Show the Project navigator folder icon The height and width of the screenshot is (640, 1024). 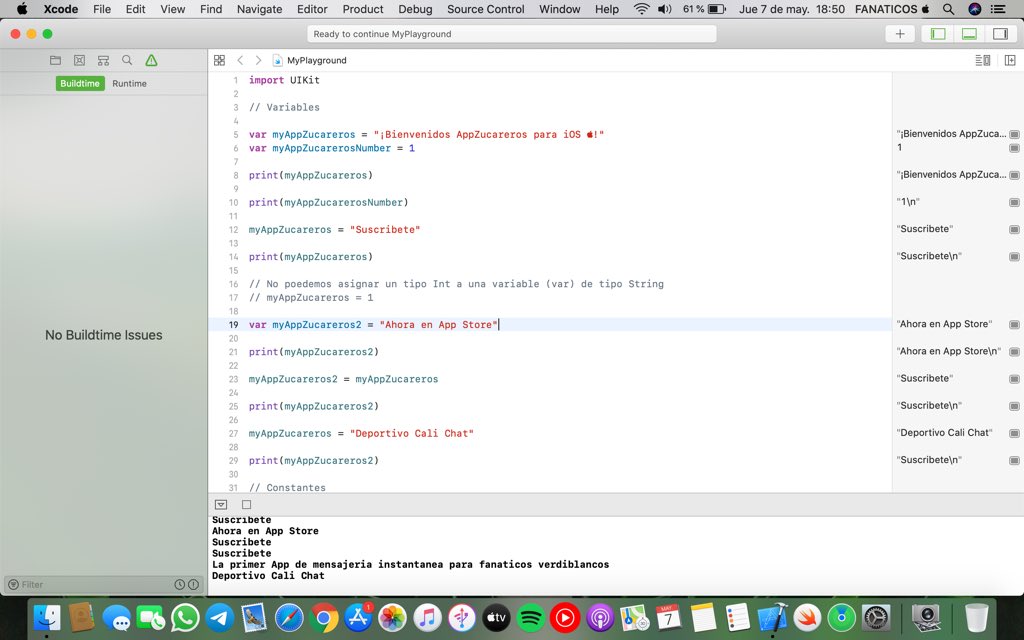tap(56, 60)
